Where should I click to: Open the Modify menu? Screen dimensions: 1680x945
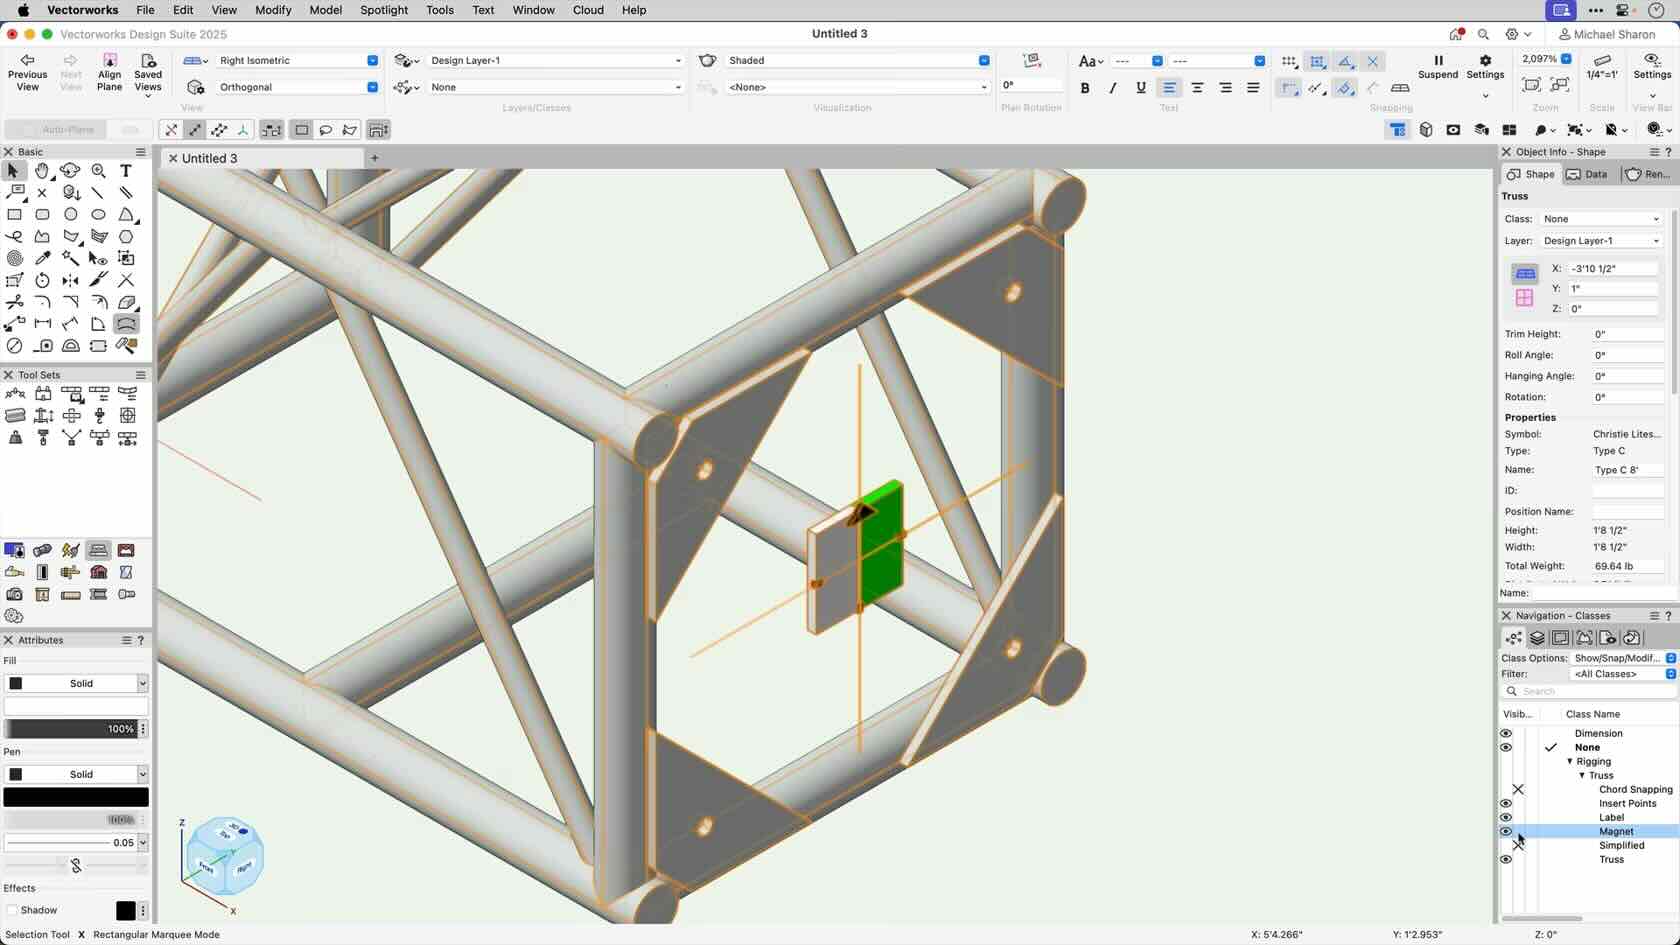tap(272, 10)
